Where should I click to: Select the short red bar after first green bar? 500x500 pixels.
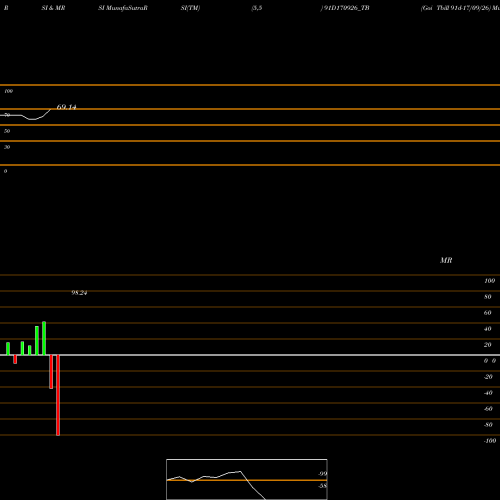click(15, 359)
